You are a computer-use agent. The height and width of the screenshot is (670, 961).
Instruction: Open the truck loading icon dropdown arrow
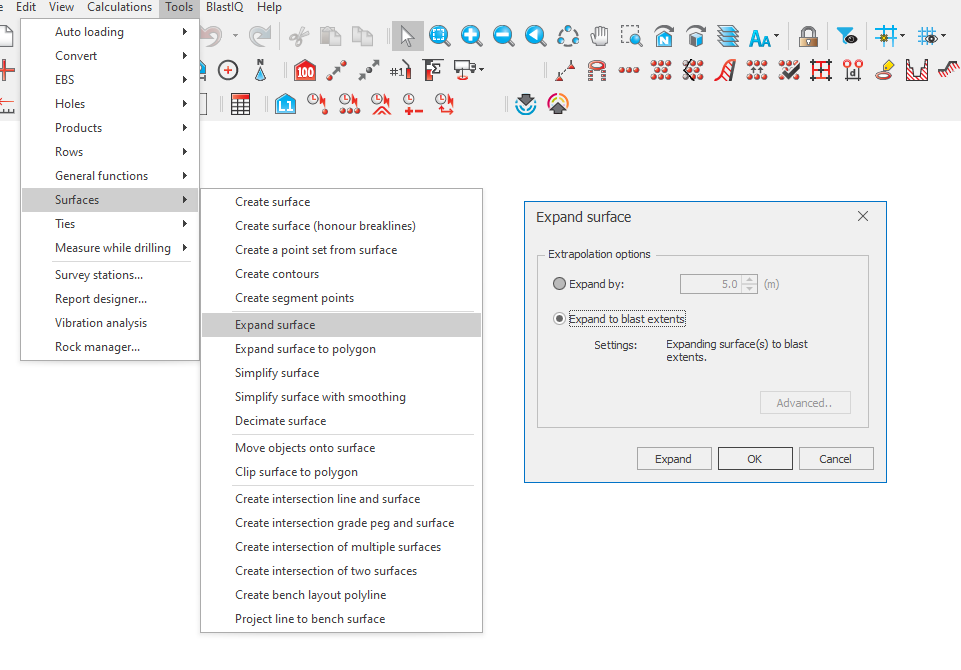pyautogui.click(x=482, y=69)
